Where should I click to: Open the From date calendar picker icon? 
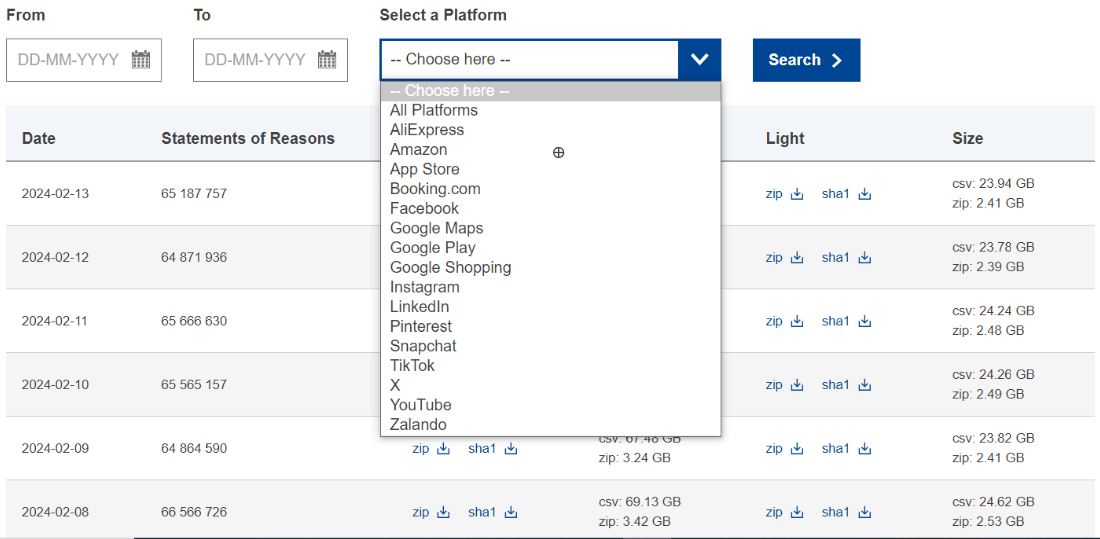point(141,60)
